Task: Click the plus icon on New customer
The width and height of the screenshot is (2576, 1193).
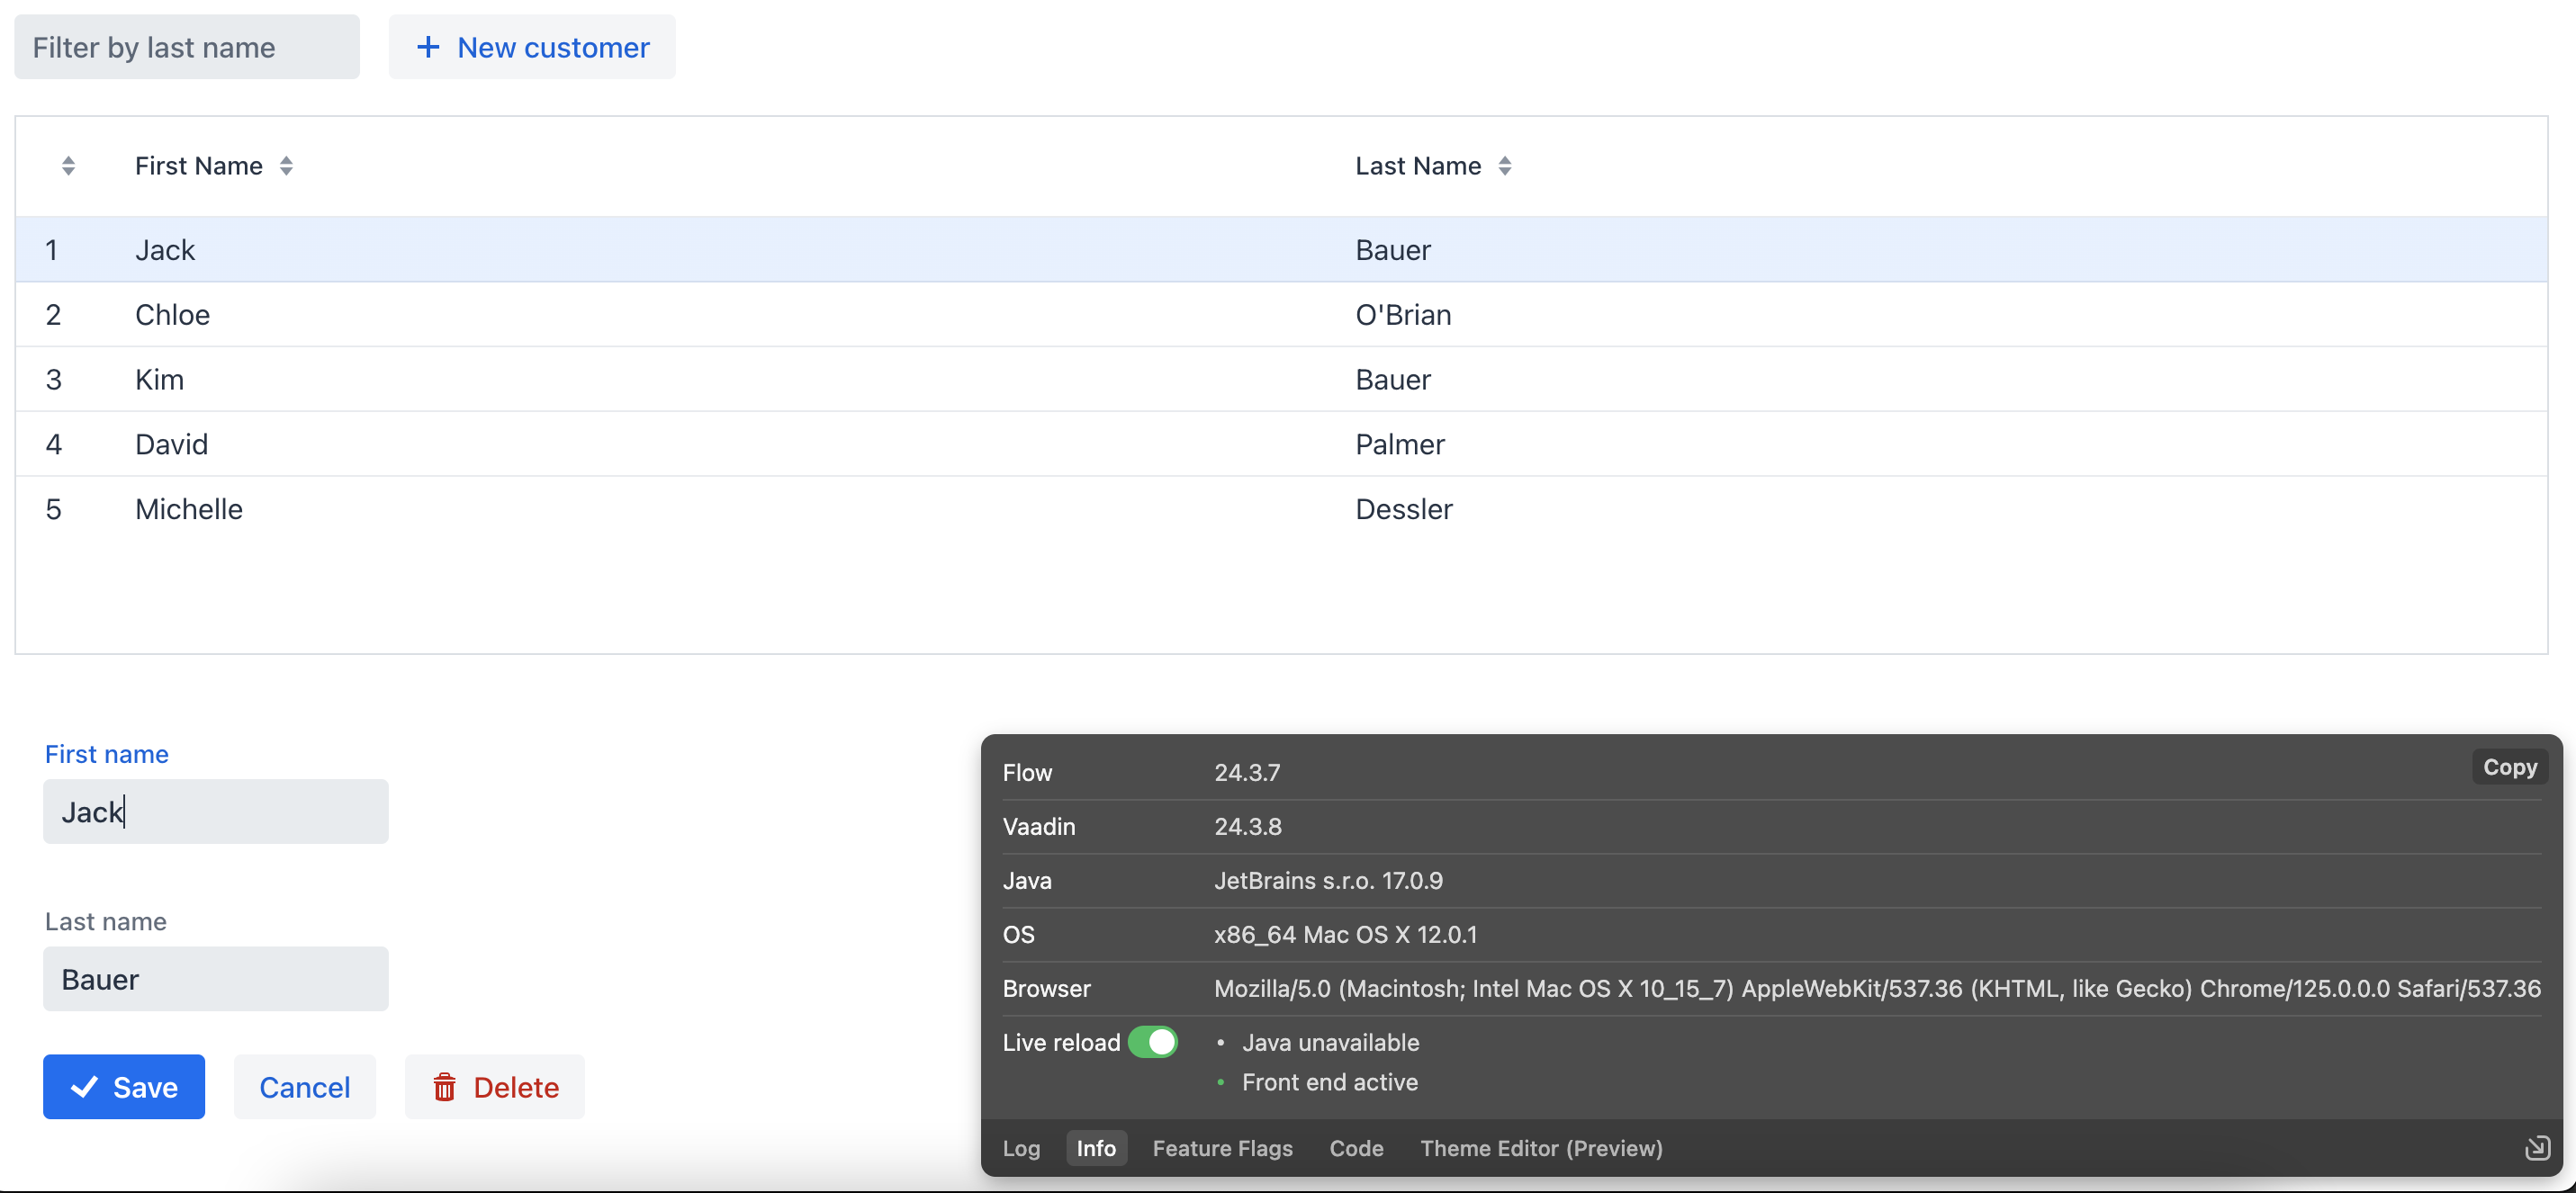Action: click(428, 46)
